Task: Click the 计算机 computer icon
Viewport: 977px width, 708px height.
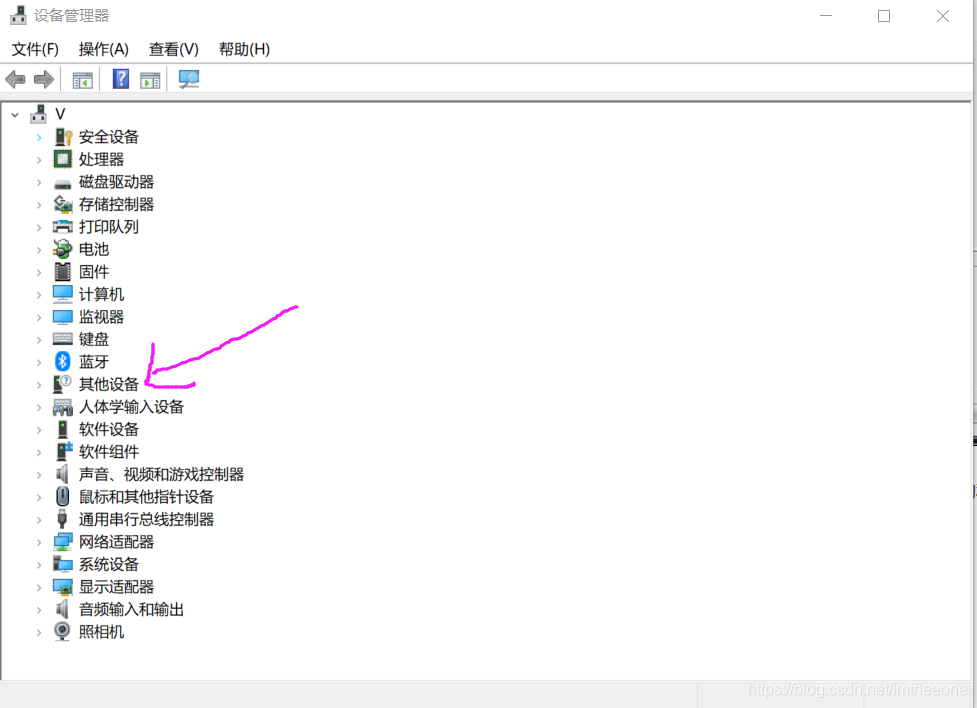Action: point(63,294)
